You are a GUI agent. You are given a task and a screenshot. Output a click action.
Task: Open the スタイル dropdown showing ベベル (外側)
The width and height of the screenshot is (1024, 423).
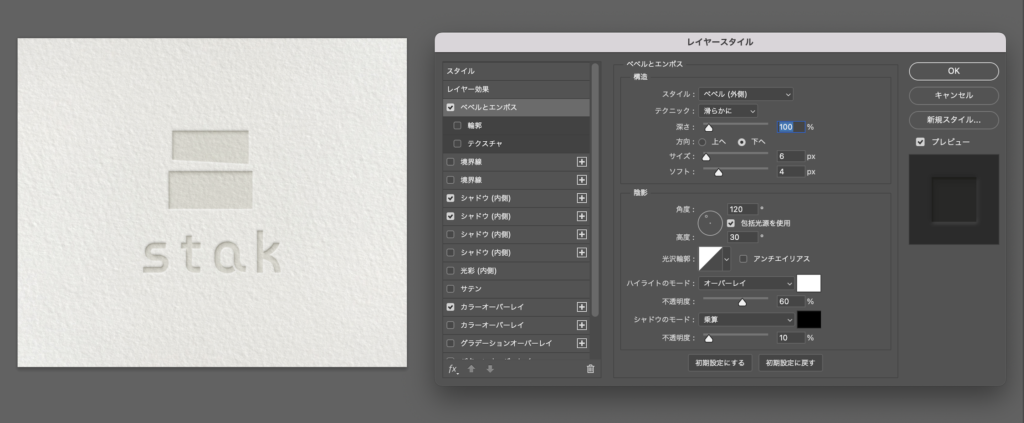746,94
